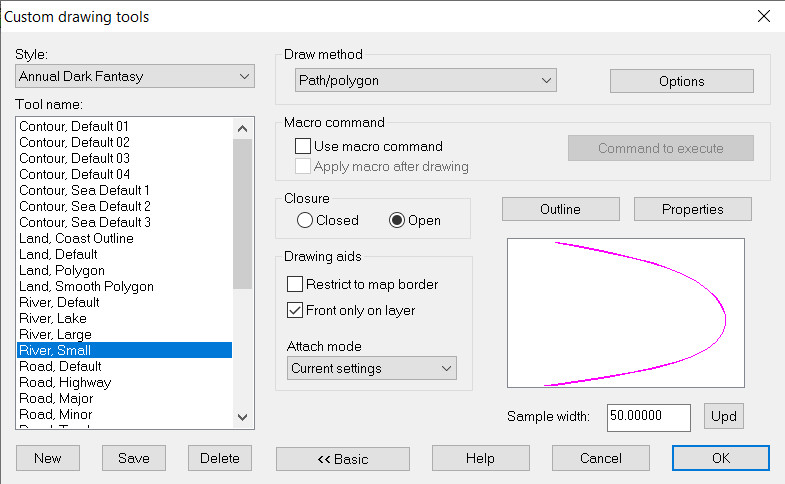Image resolution: width=785 pixels, height=484 pixels.
Task: Focus the Sample width input field
Action: click(x=649, y=417)
